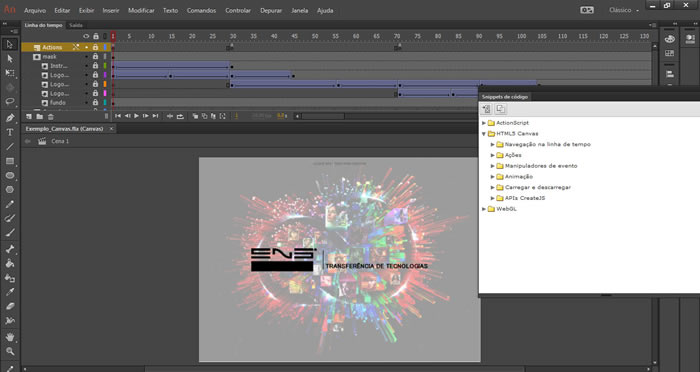The height and width of the screenshot is (372, 700).
Task: Collapse the HTML5 Canvas folder
Action: [x=484, y=134]
